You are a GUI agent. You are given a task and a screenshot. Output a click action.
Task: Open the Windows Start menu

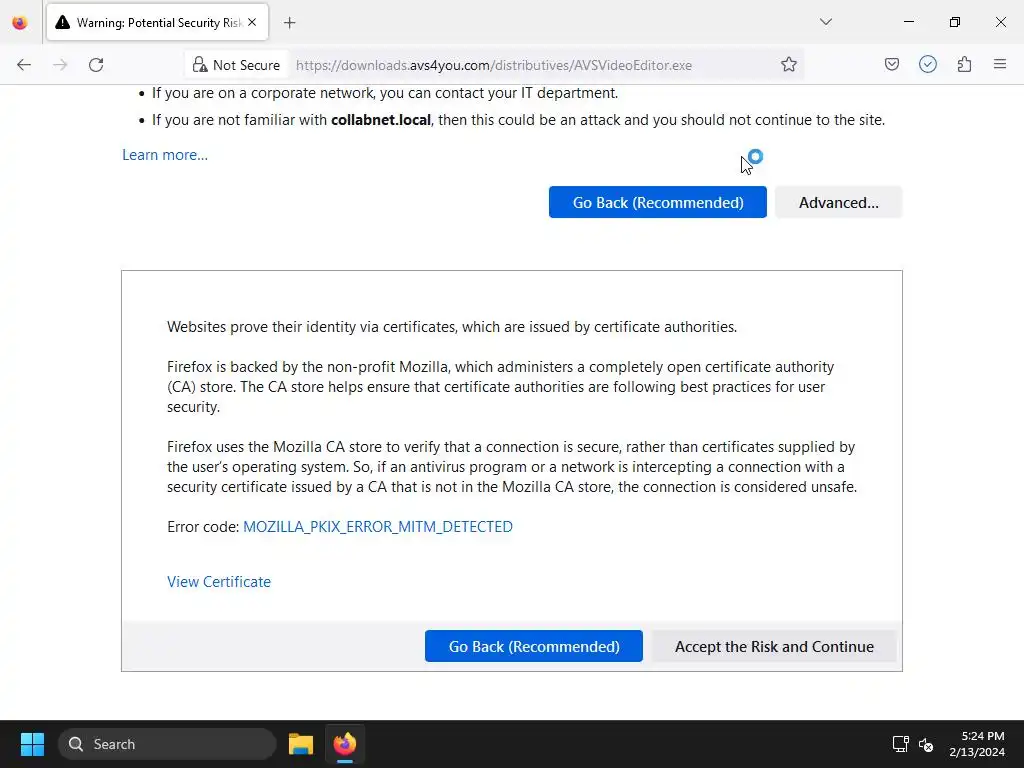(32, 744)
